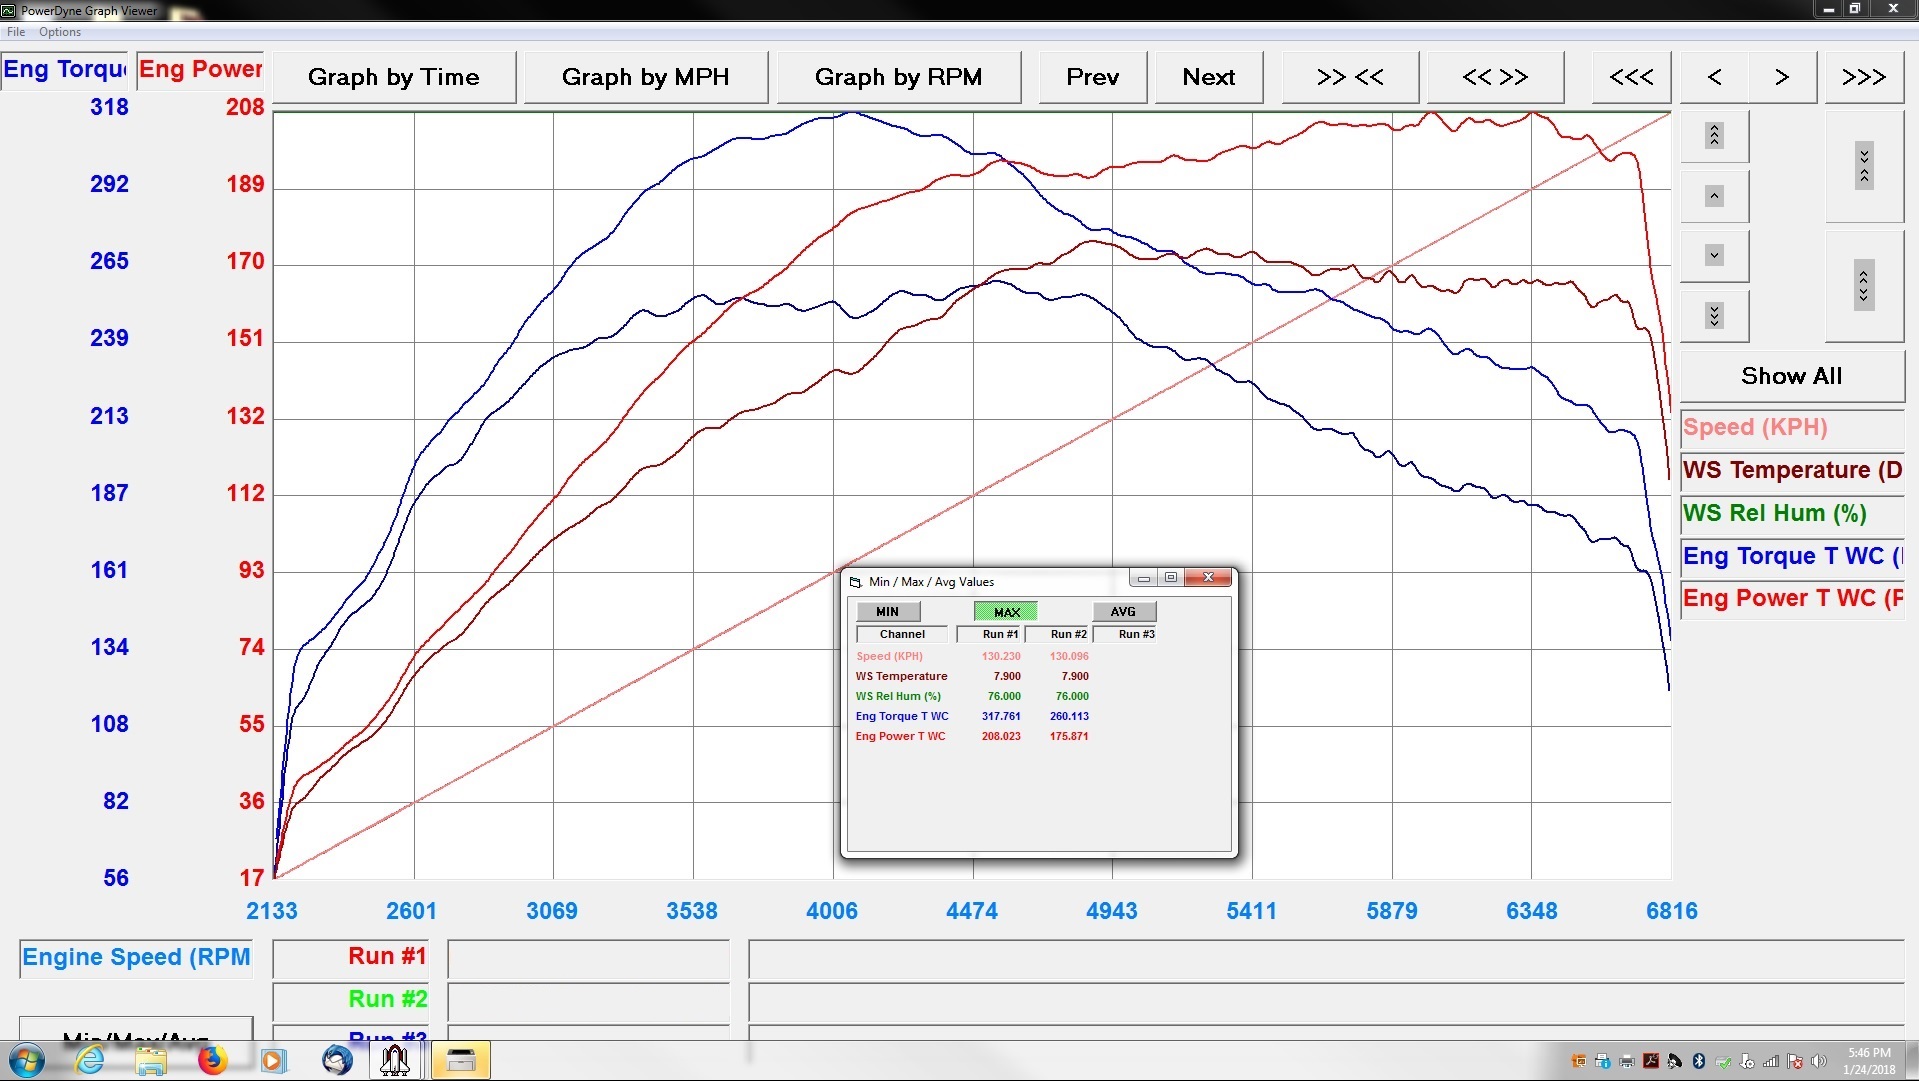Click the Bluetooth tray icon
Viewport: 1919px width, 1081px height.
(1698, 1061)
